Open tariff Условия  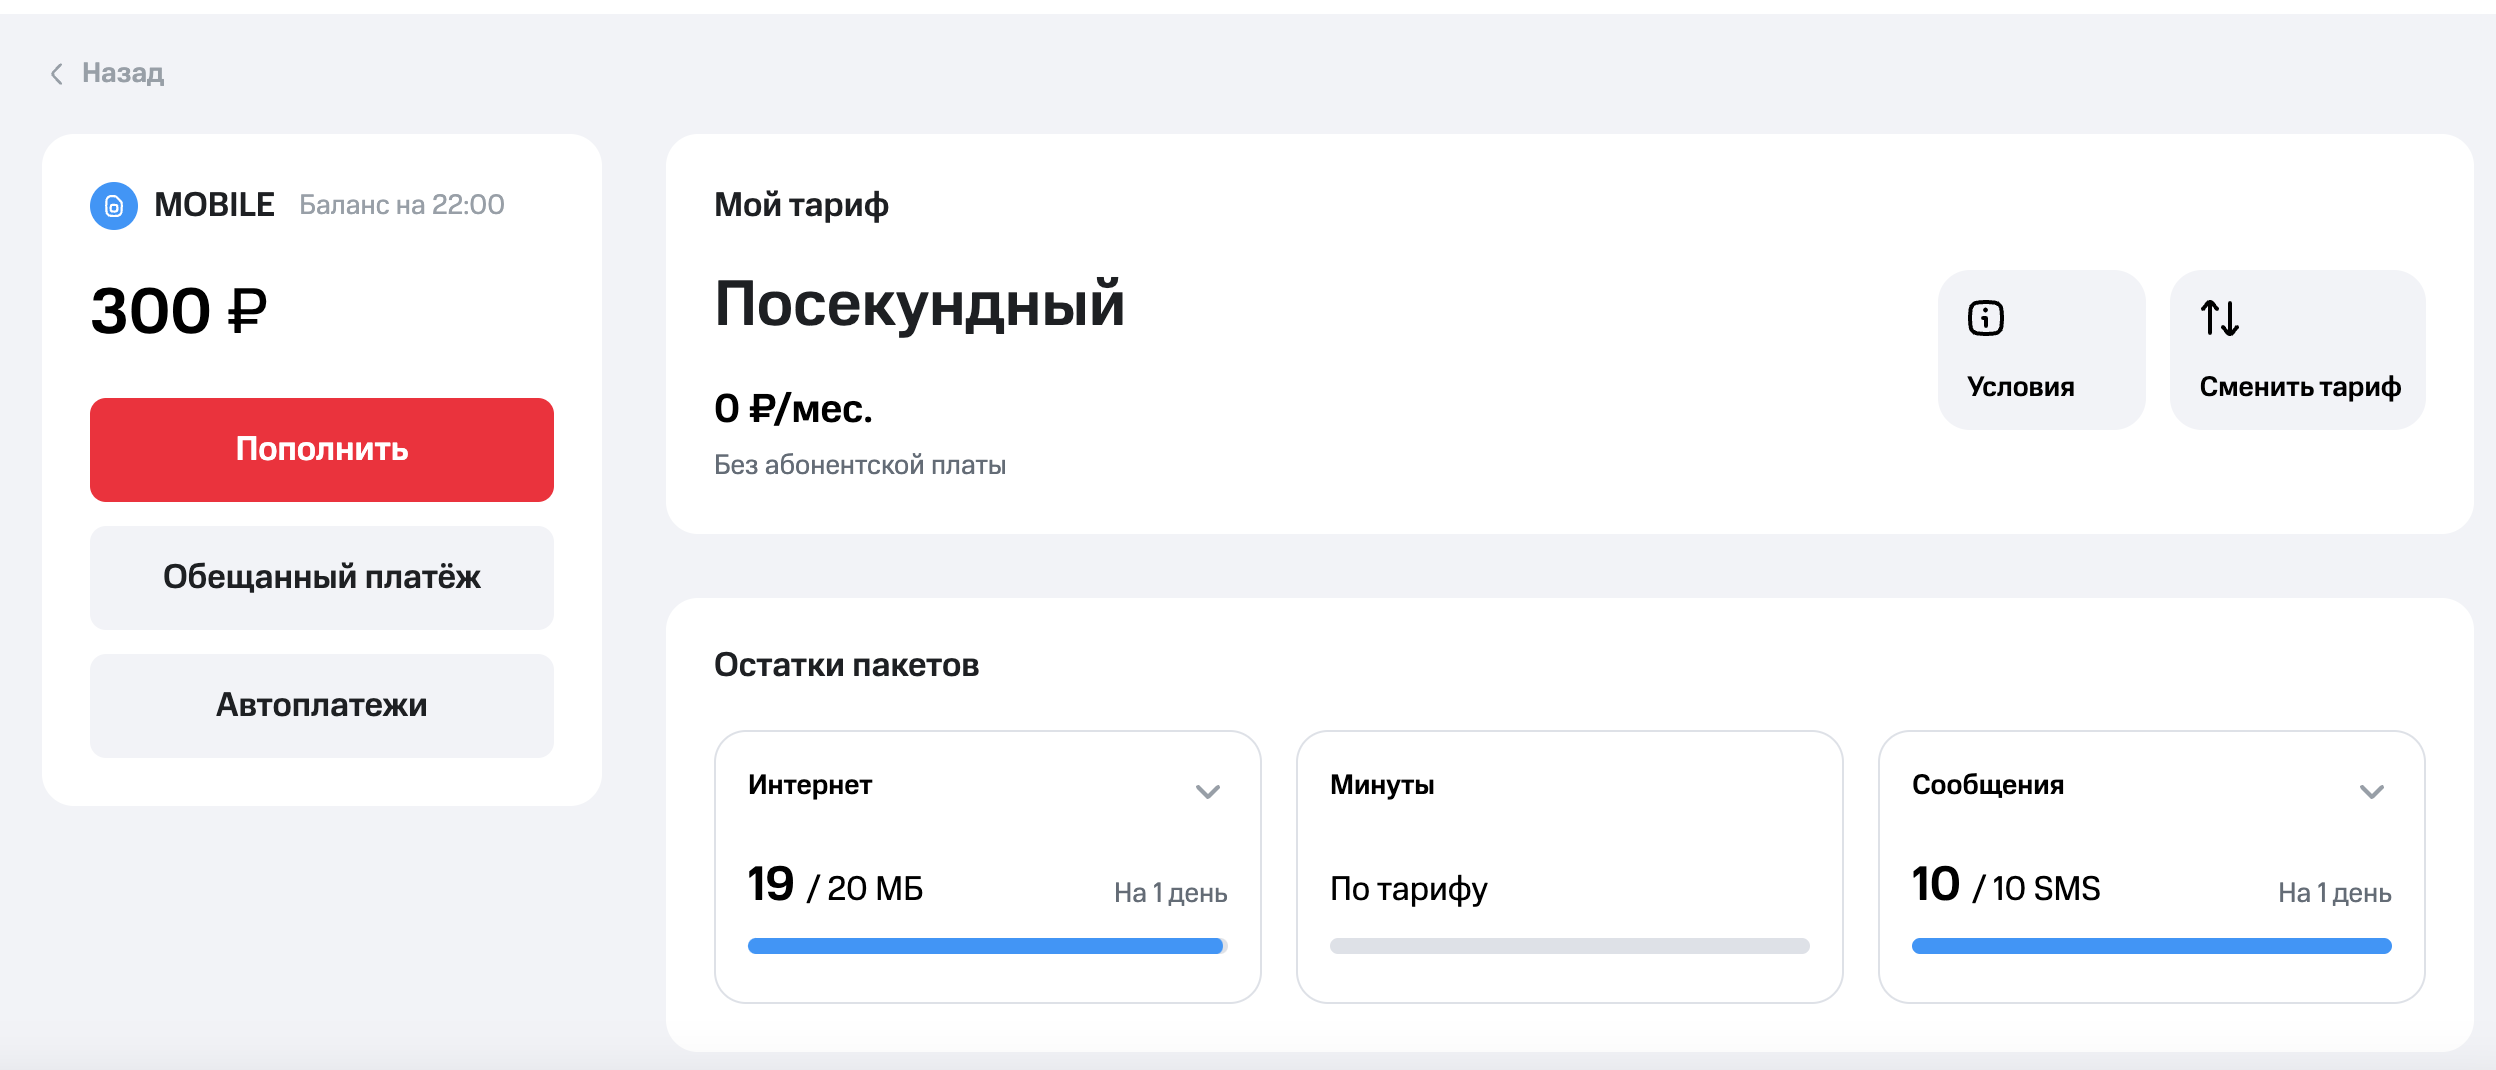(x=2041, y=350)
